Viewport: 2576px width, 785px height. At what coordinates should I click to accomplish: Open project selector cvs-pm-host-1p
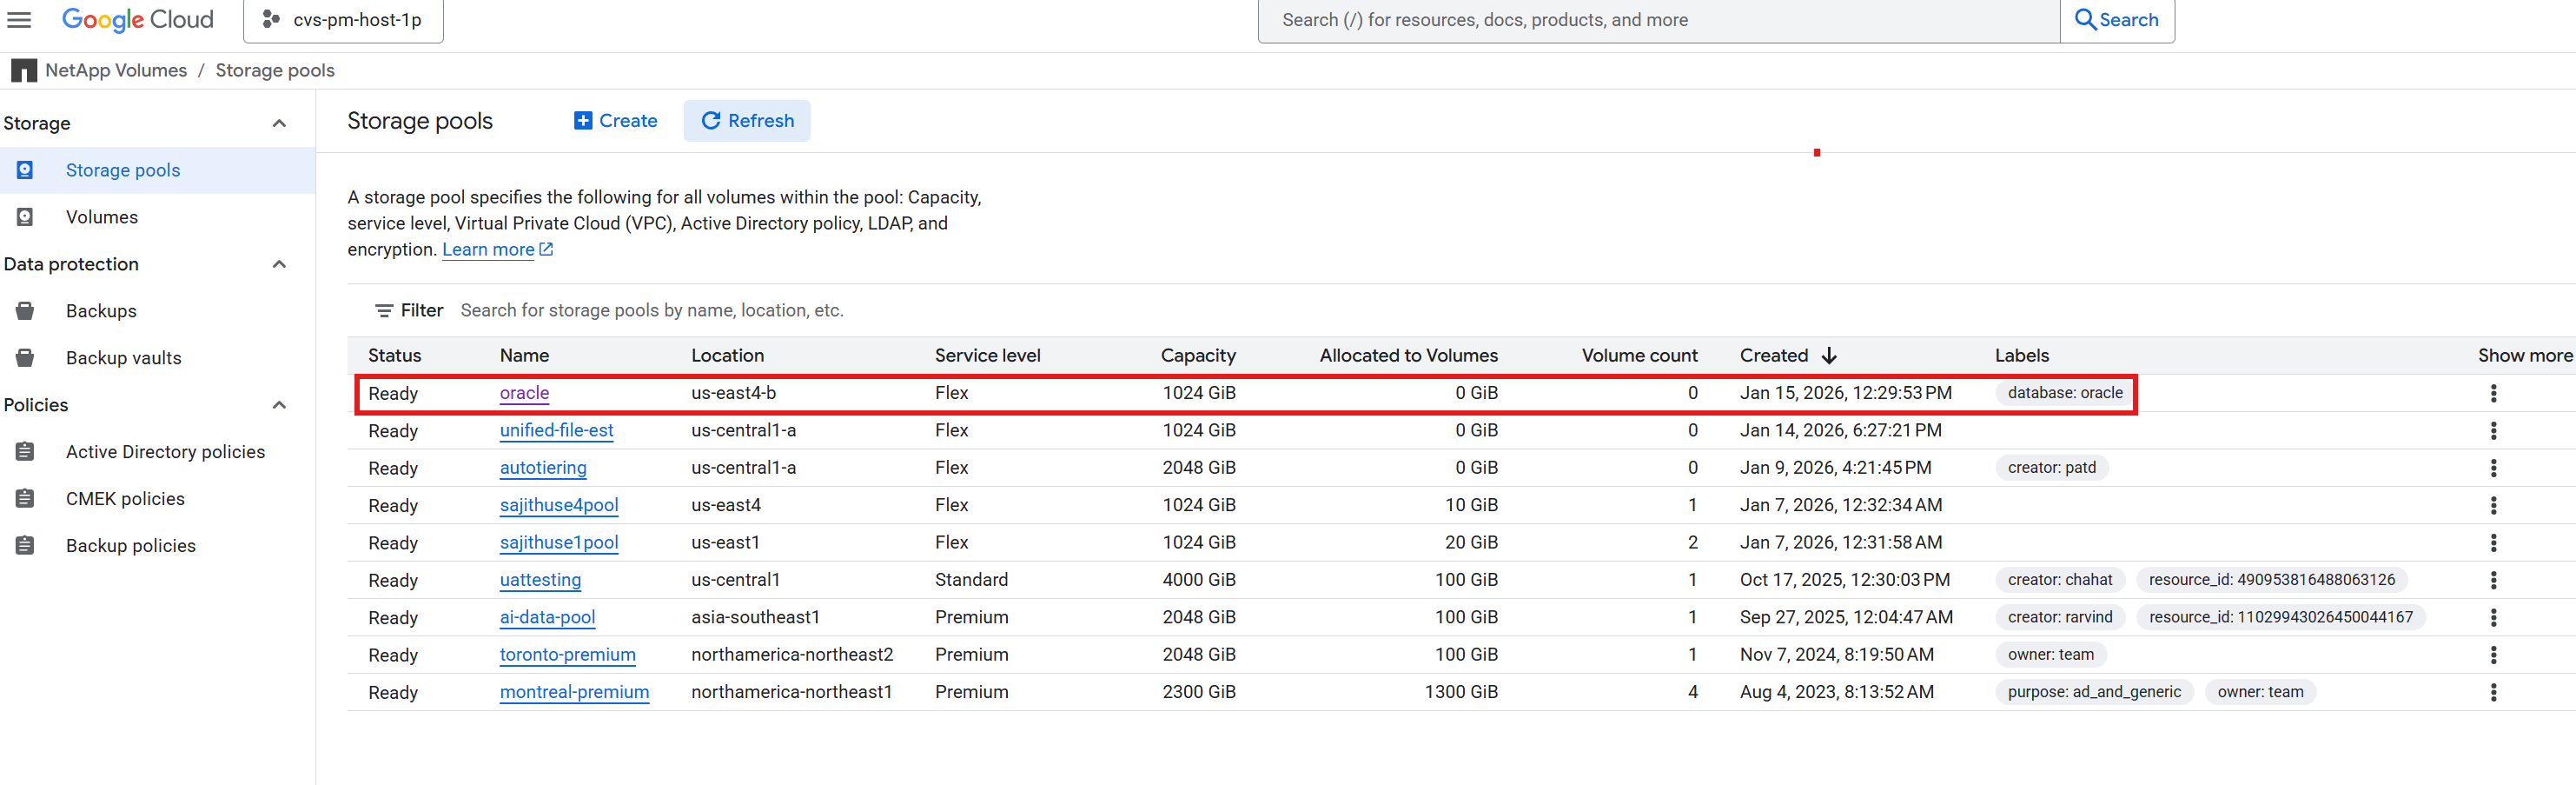pyautogui.click(x=342, y=19)
